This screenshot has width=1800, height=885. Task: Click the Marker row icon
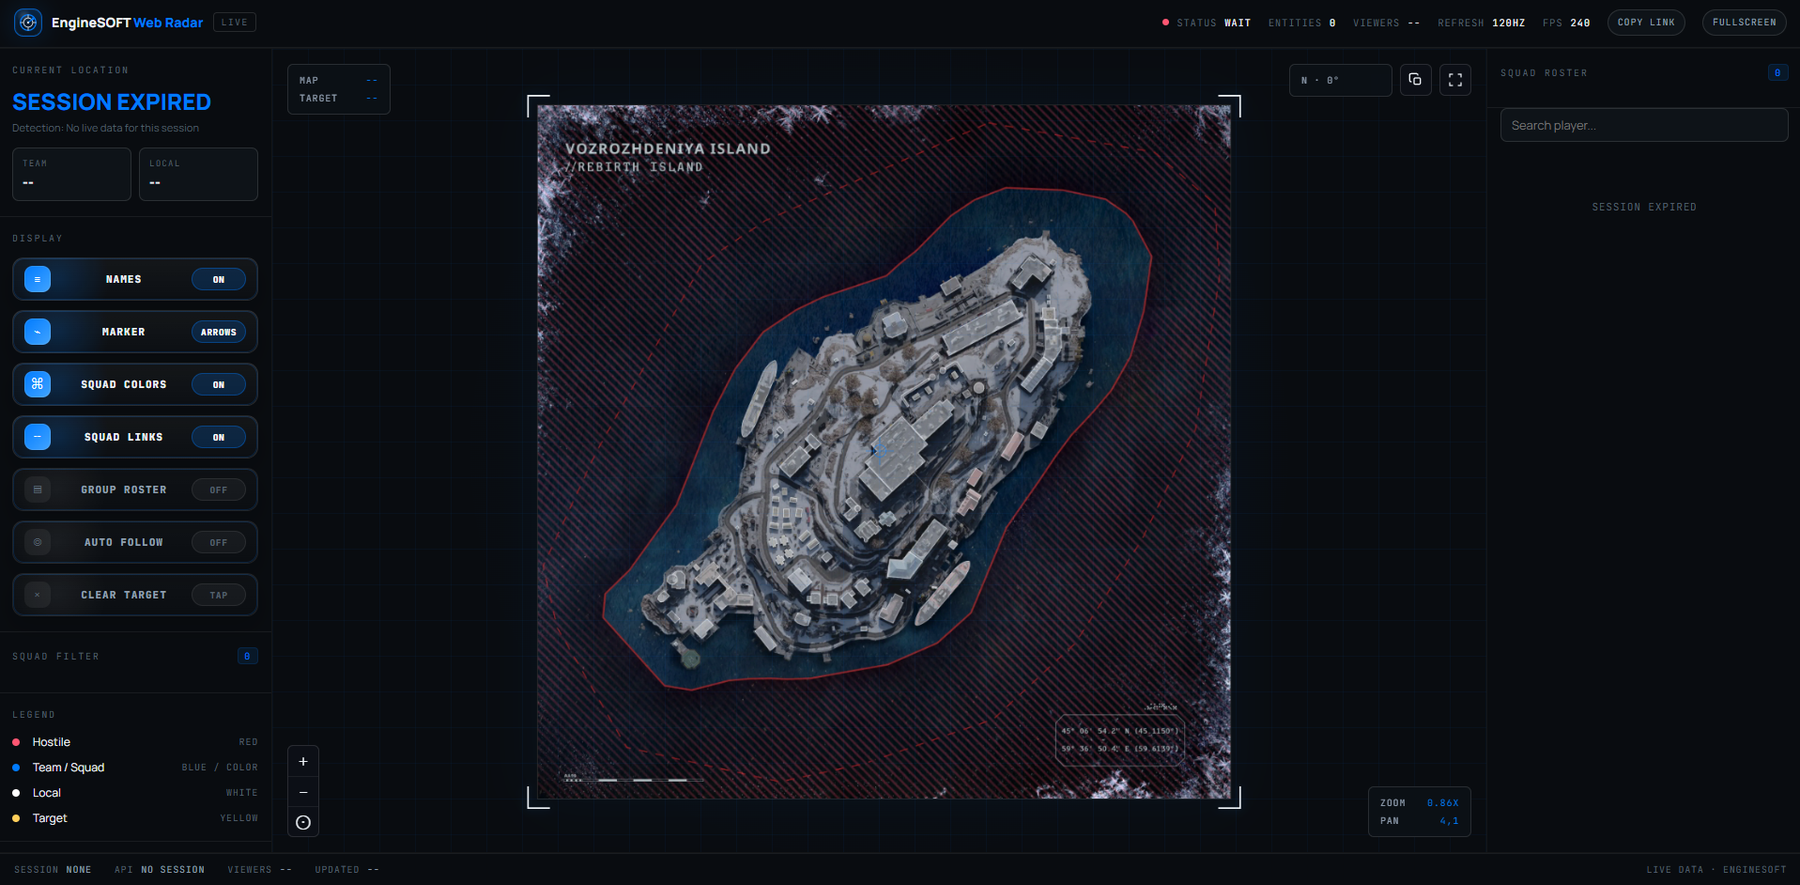(x=37, y=332)
